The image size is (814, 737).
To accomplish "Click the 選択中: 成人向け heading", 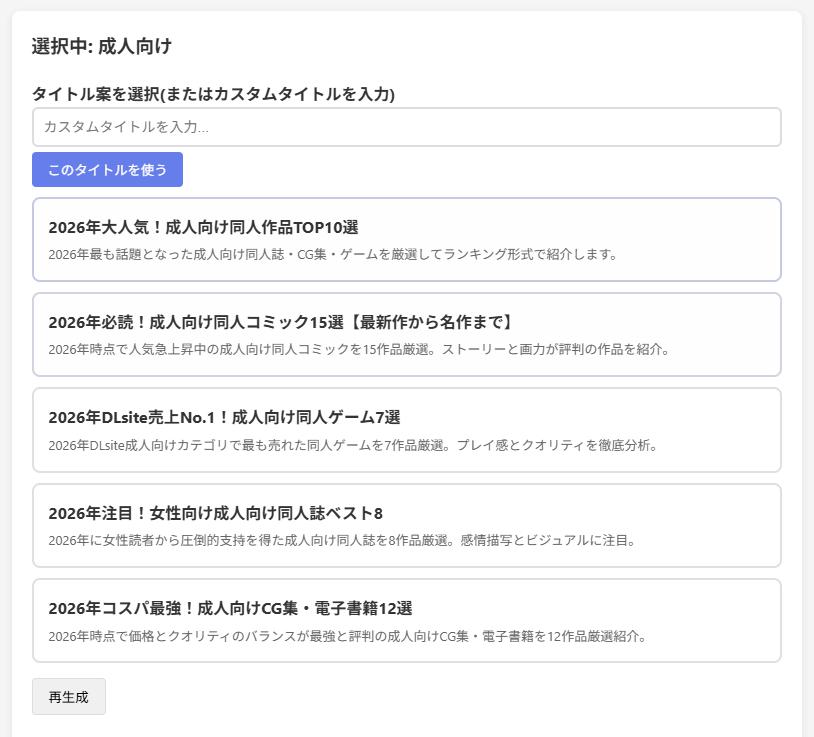I will click(x=102, y=46).
